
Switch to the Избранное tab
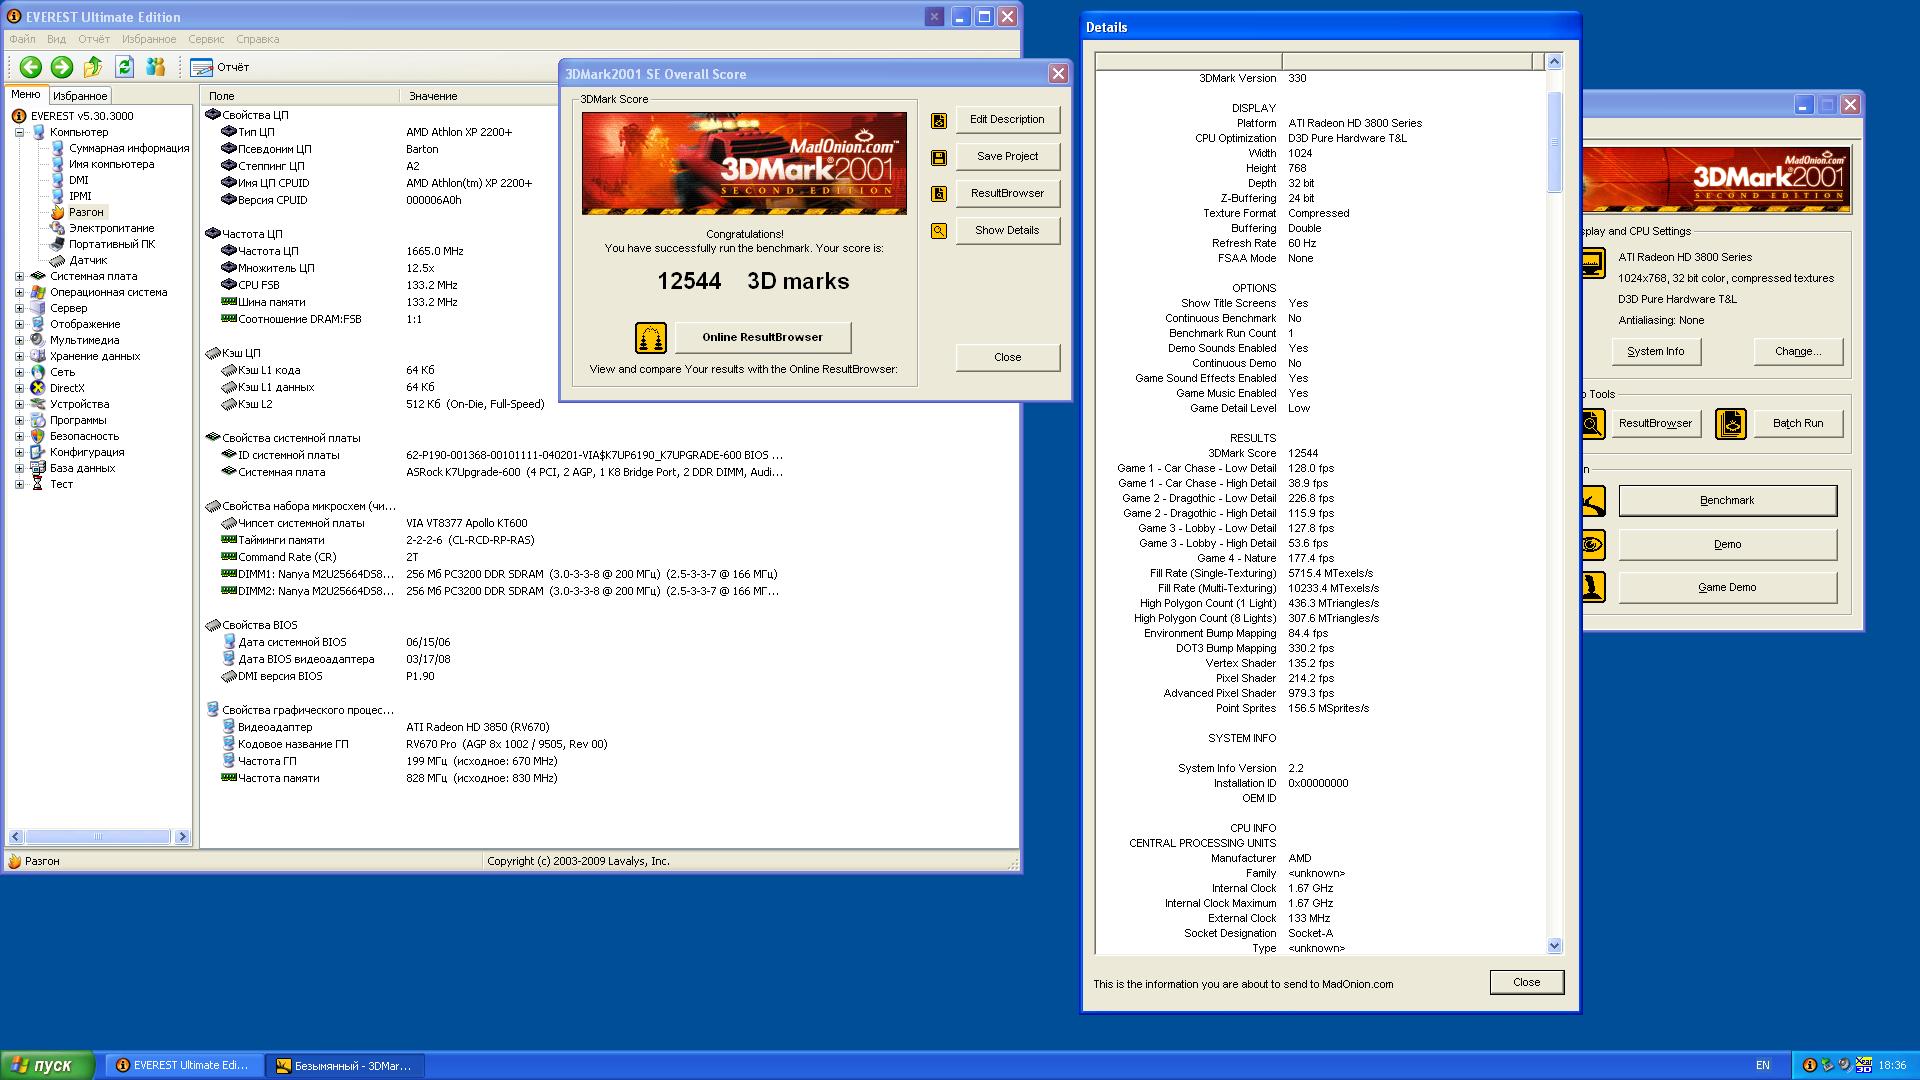click(80, 96)
